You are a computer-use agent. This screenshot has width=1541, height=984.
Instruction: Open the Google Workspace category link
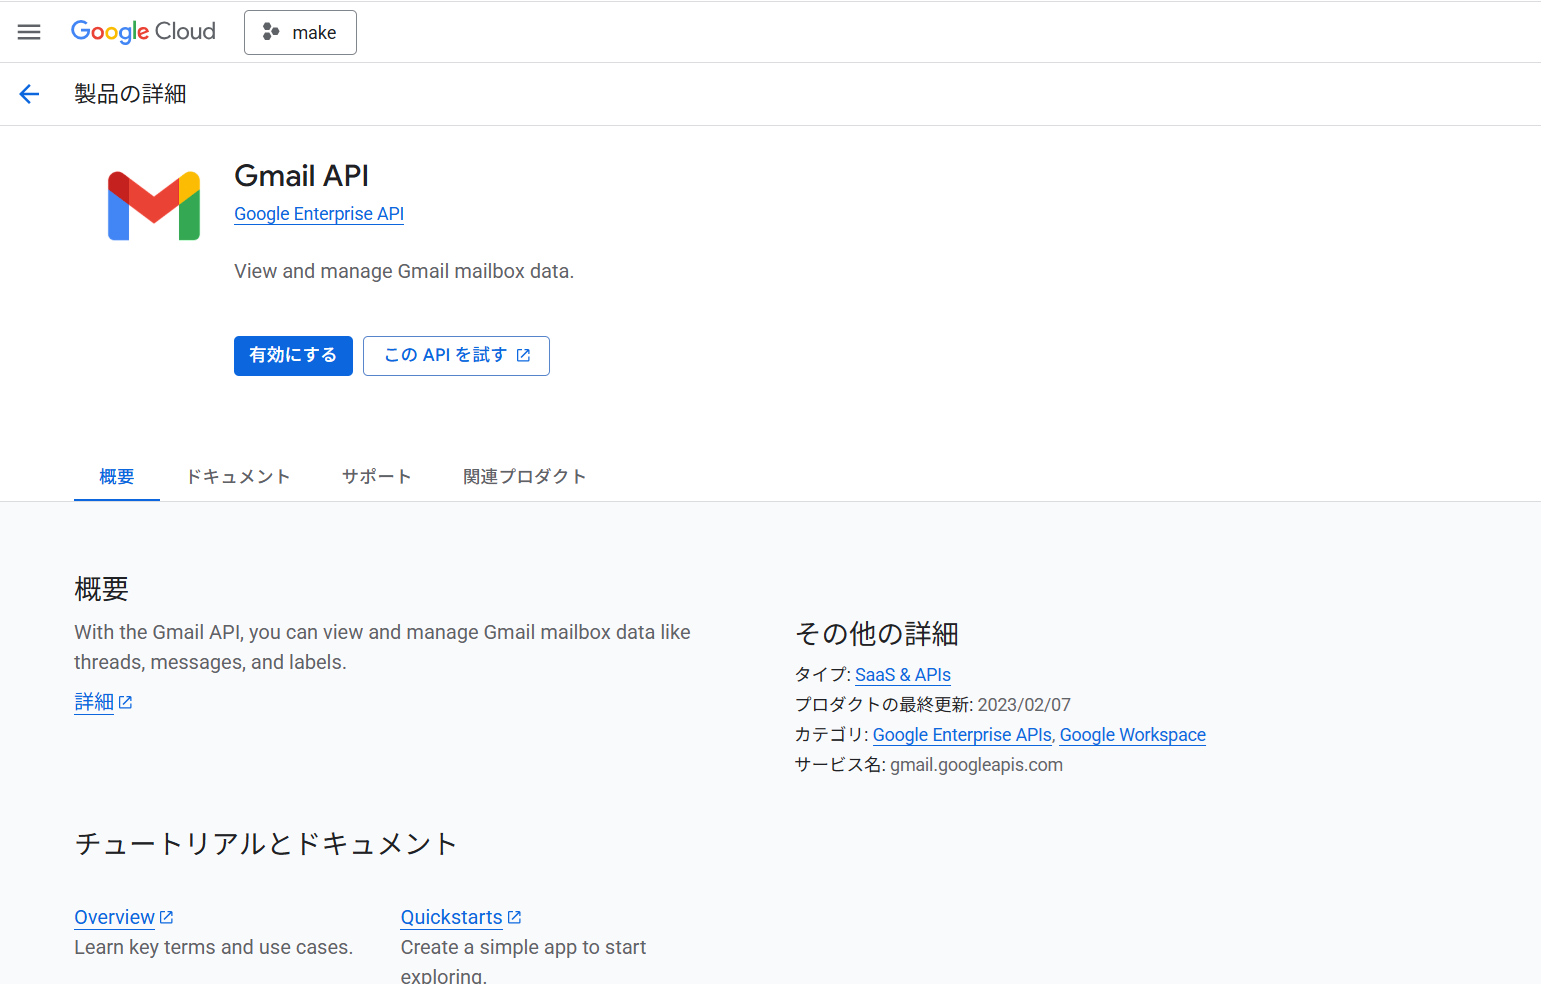click(1133, 735)
